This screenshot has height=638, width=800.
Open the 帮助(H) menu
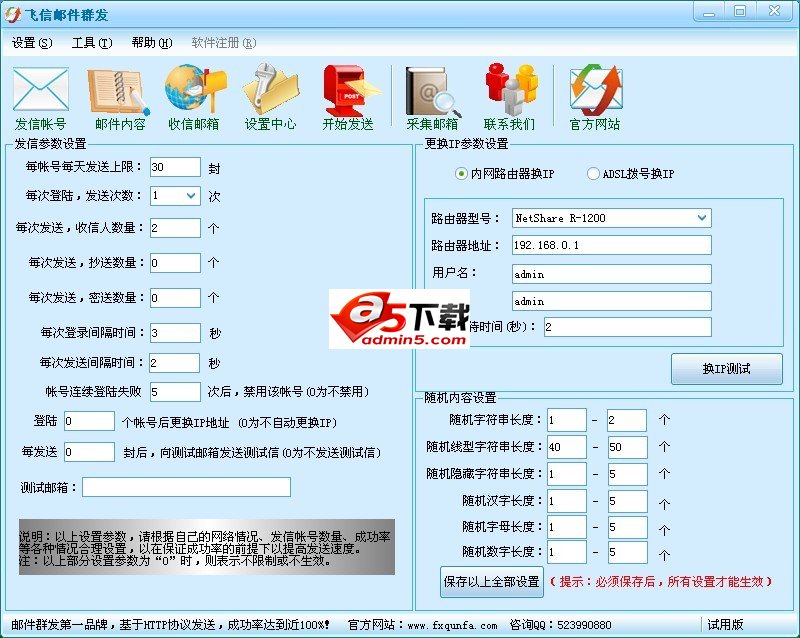tap(151, 43)
